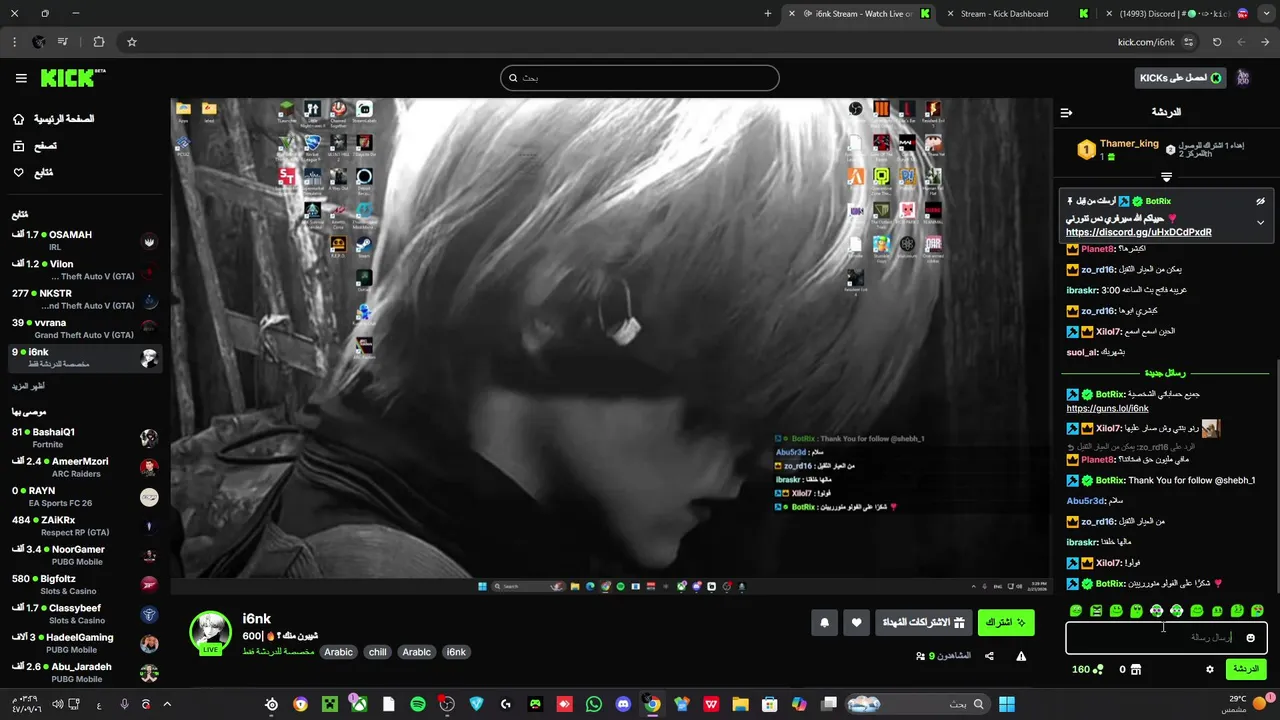Open the Kick hamburger menu
The width and height of the screenshot is (1280, 720).
[x=21, y=78]
